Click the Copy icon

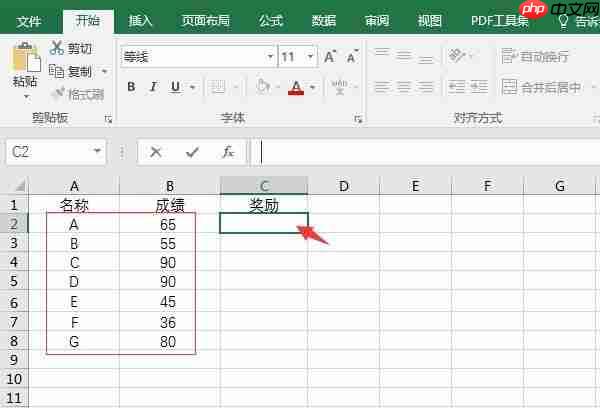tap(56, 71)
